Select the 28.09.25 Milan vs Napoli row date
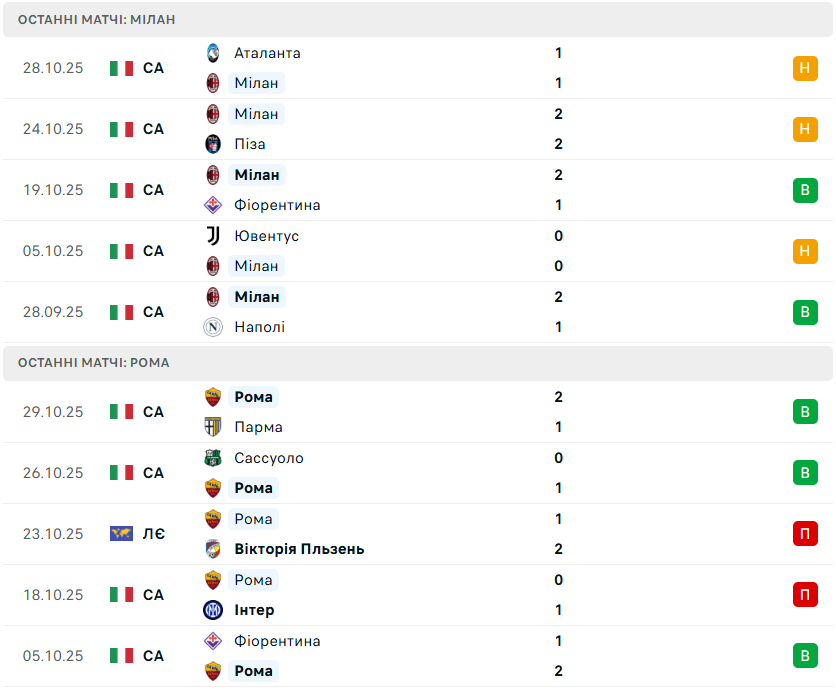The height and width of the screenshot is (690, 836). coord(53,312)
